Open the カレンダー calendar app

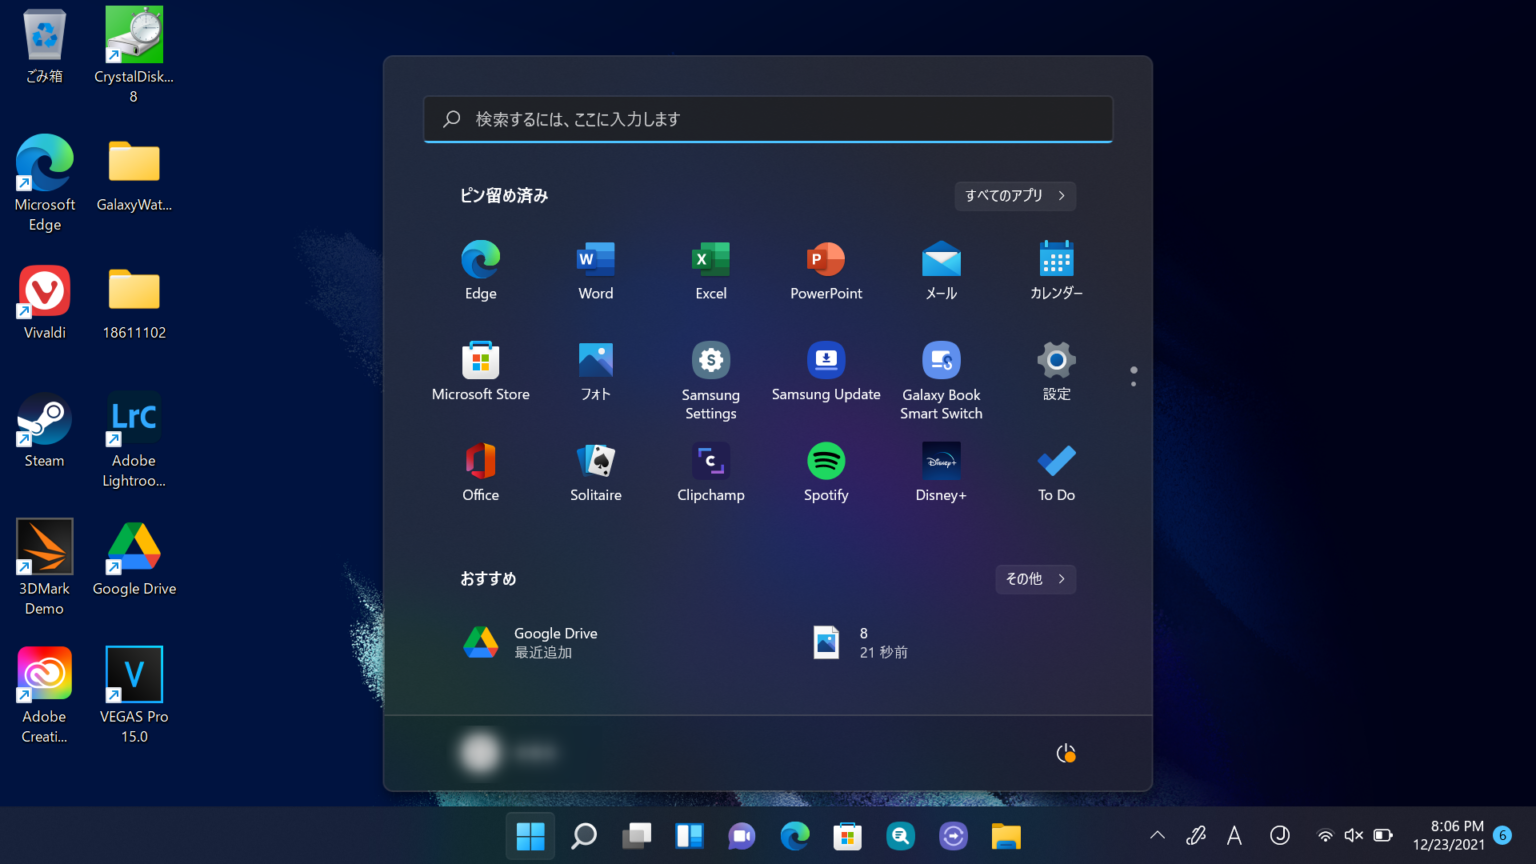pos(1055,270)
